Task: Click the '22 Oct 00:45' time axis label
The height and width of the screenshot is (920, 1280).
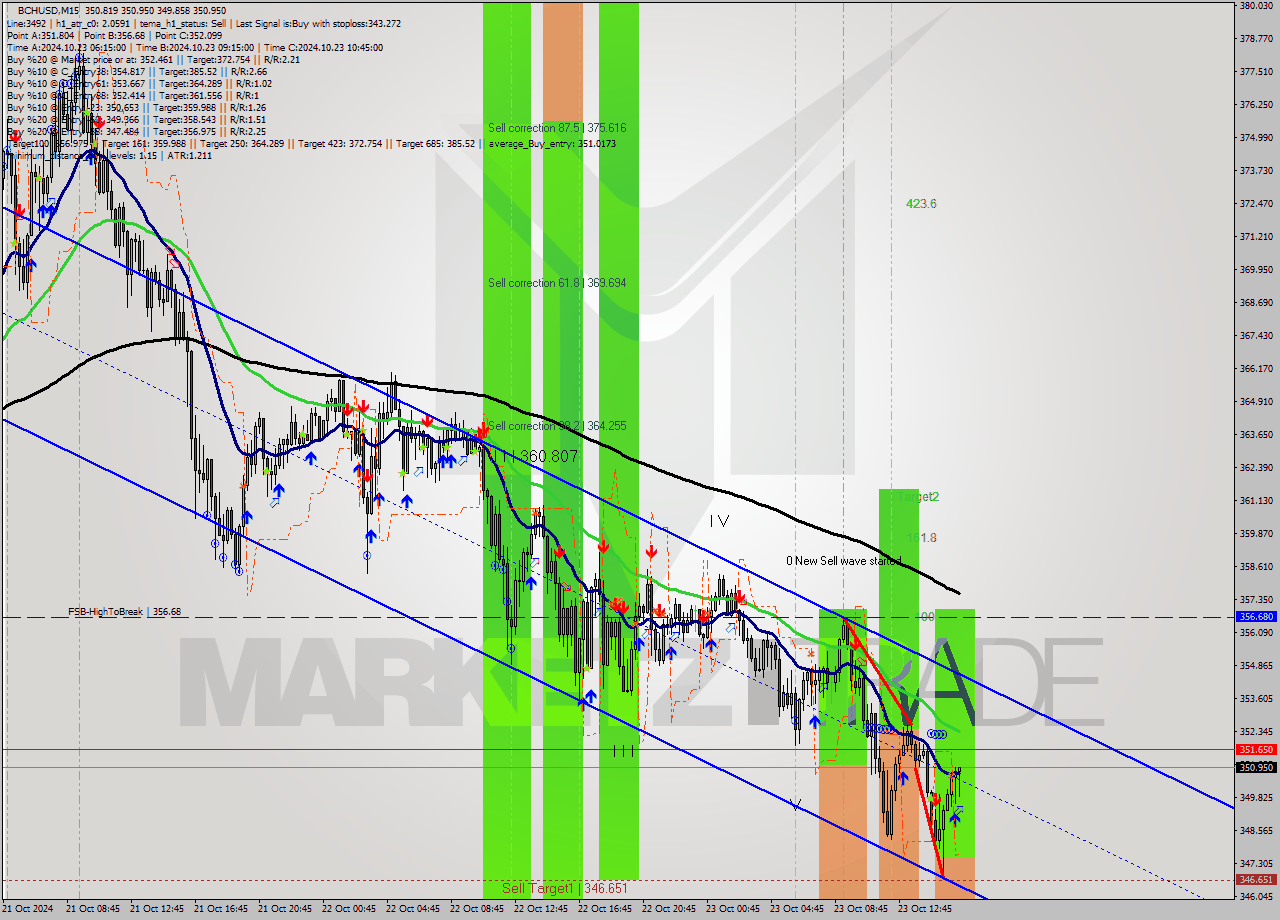Action: [349, 910]
